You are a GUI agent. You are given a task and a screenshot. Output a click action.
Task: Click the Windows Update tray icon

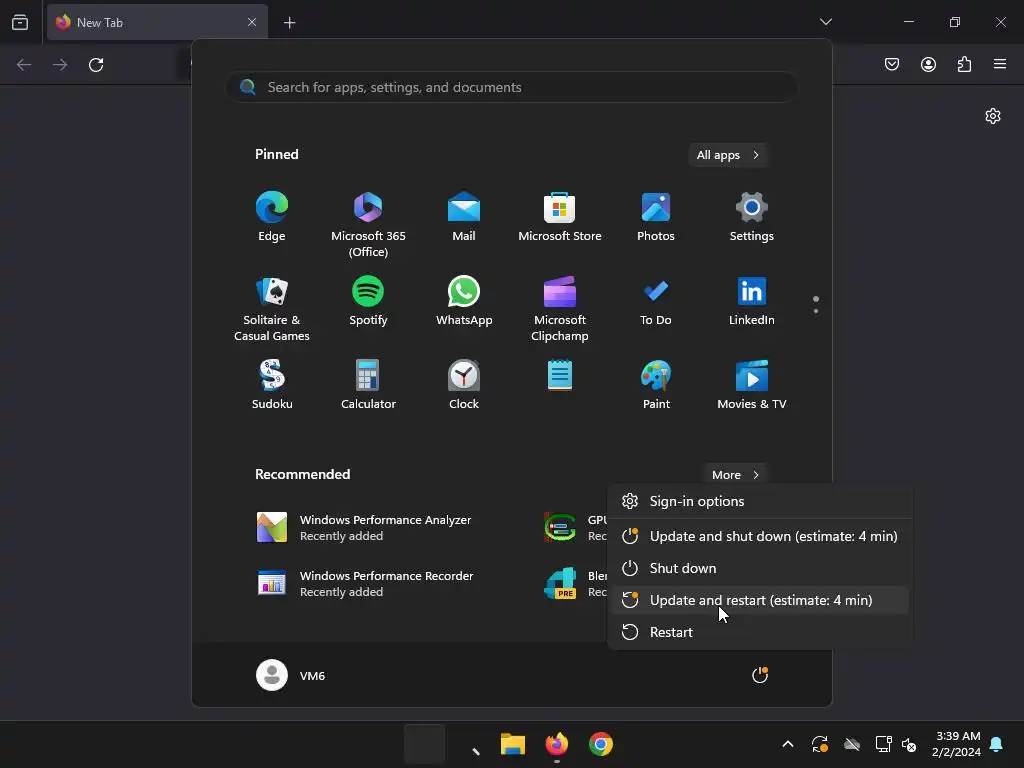[820, 744]
